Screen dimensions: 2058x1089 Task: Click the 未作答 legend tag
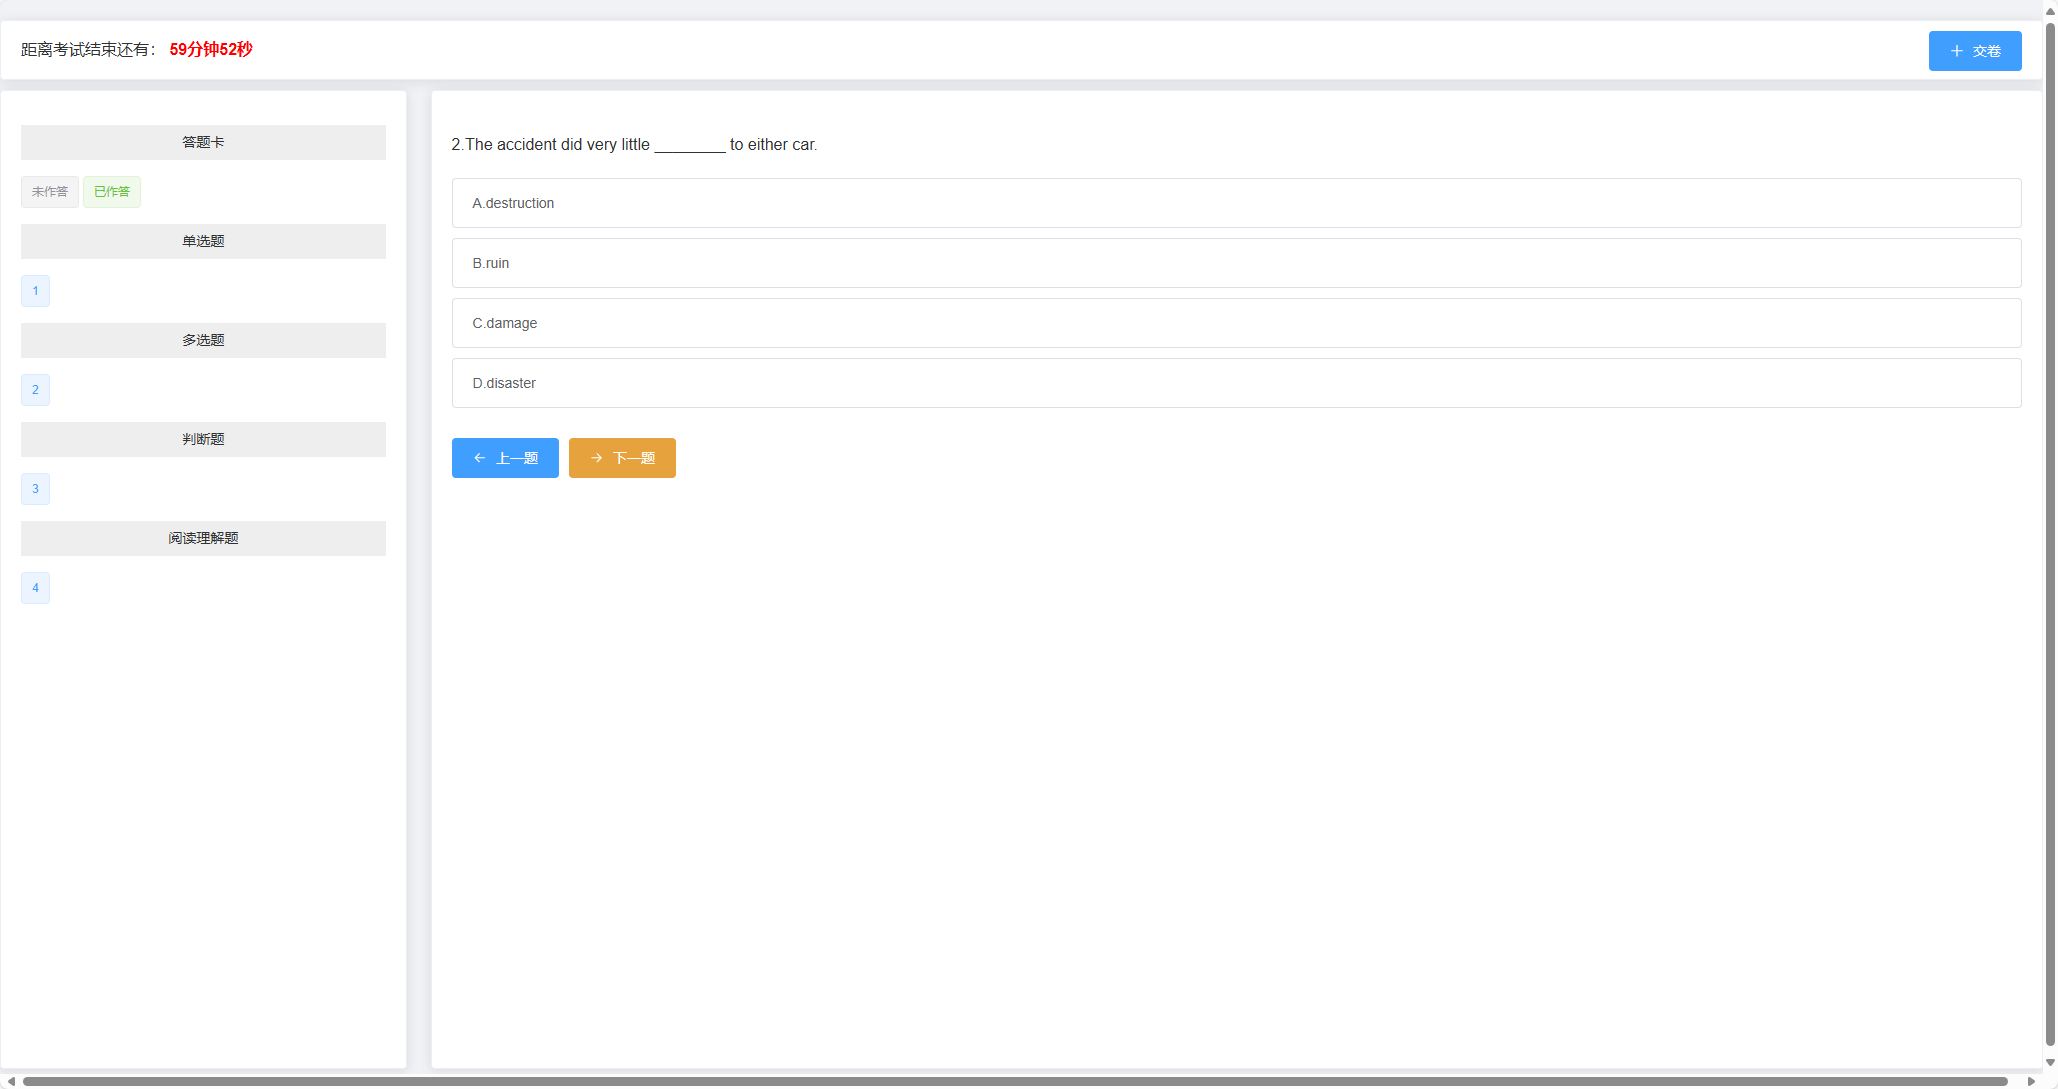click(50, 192)
